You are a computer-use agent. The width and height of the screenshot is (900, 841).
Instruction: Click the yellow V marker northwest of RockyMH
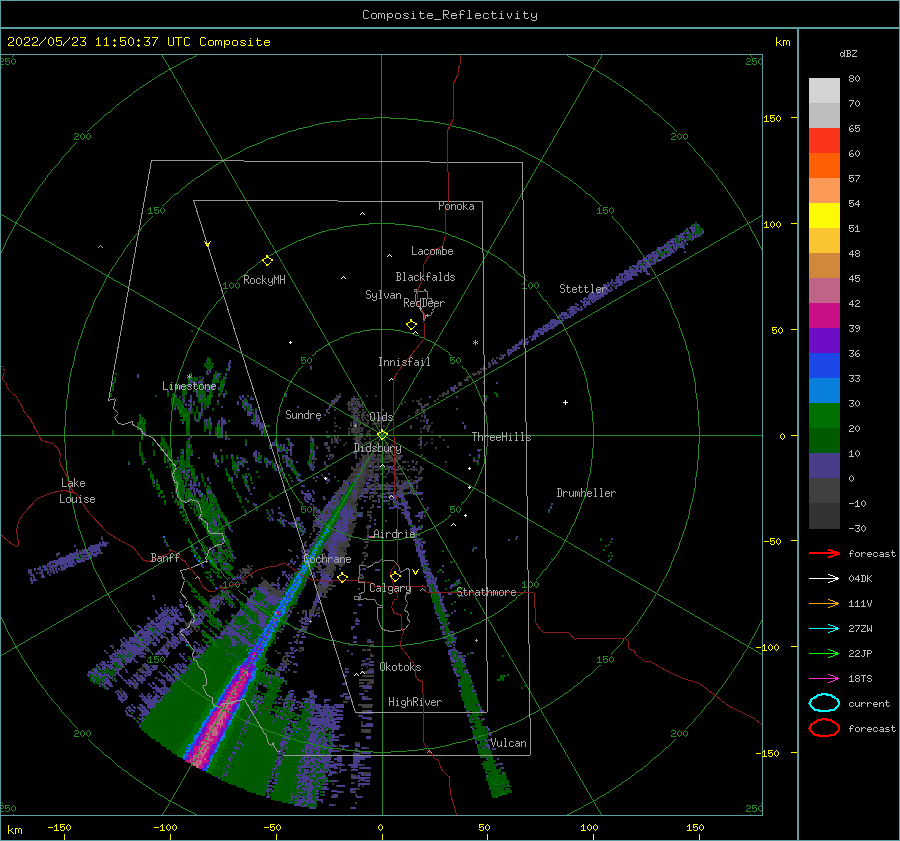click(x=208, y=244)
